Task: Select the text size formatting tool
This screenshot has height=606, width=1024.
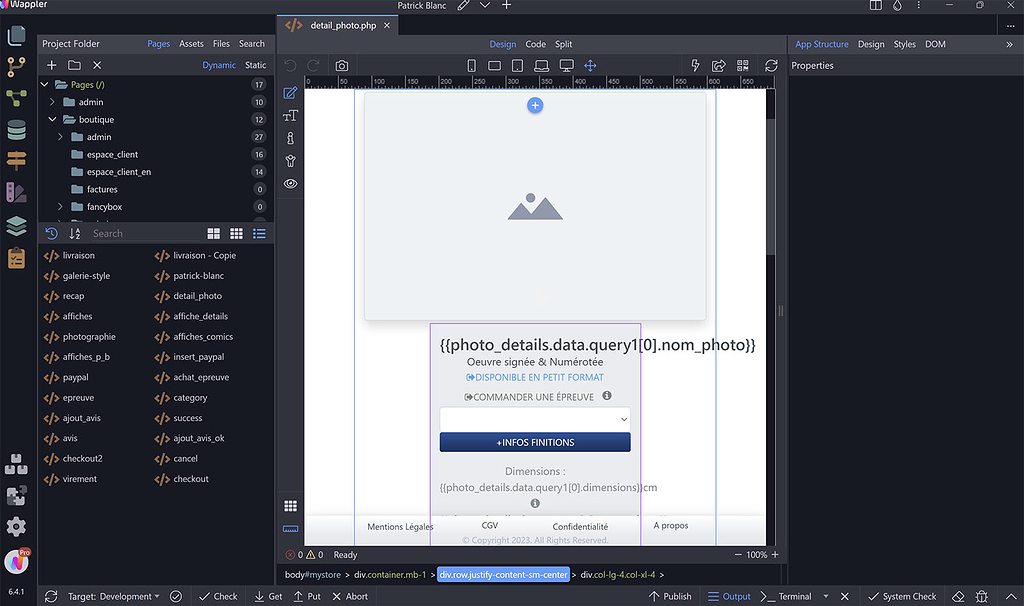Action: (x=290, y=116)
